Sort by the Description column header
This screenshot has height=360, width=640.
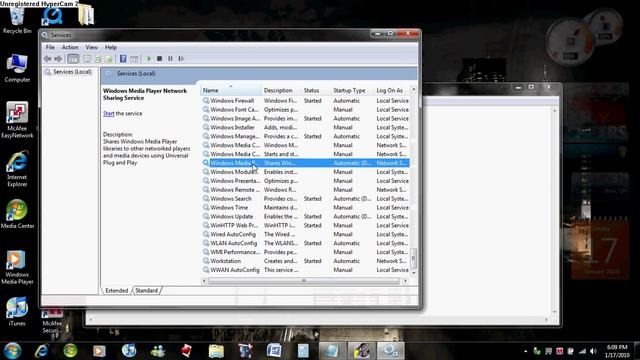coord(281,90)
